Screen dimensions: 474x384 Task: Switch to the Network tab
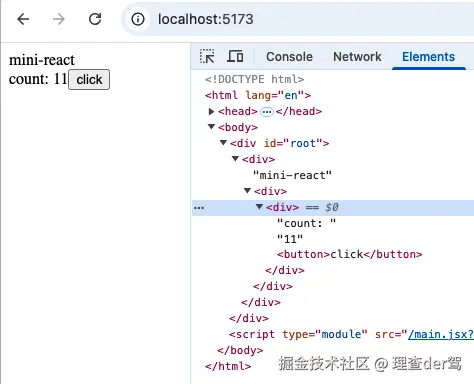click(x=357, y=57)
